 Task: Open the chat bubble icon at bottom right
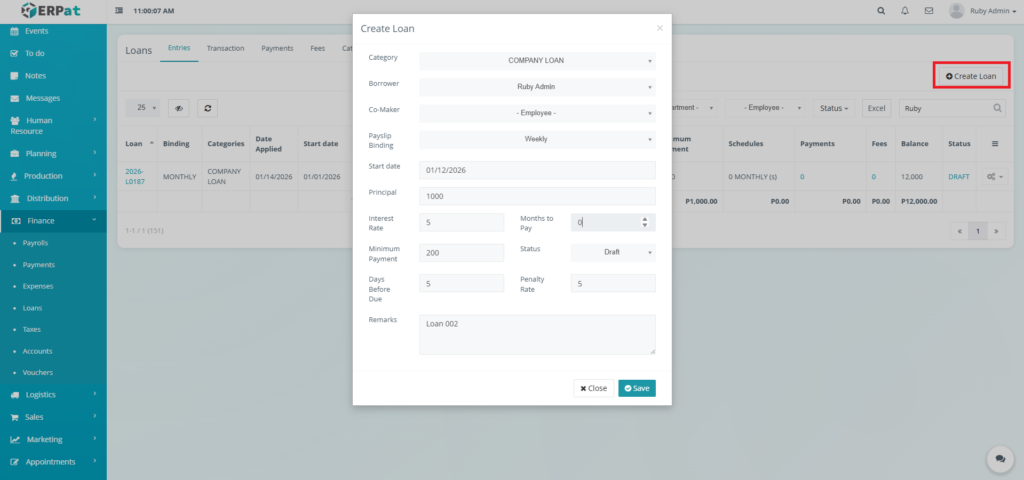[999, 458]
